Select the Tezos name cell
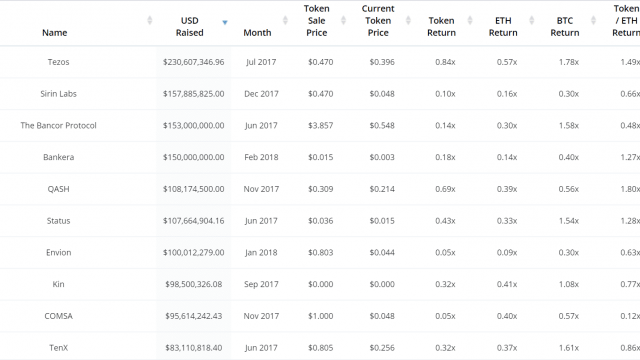The height and width of the screenshot is (360, 640). pos(58,62)
